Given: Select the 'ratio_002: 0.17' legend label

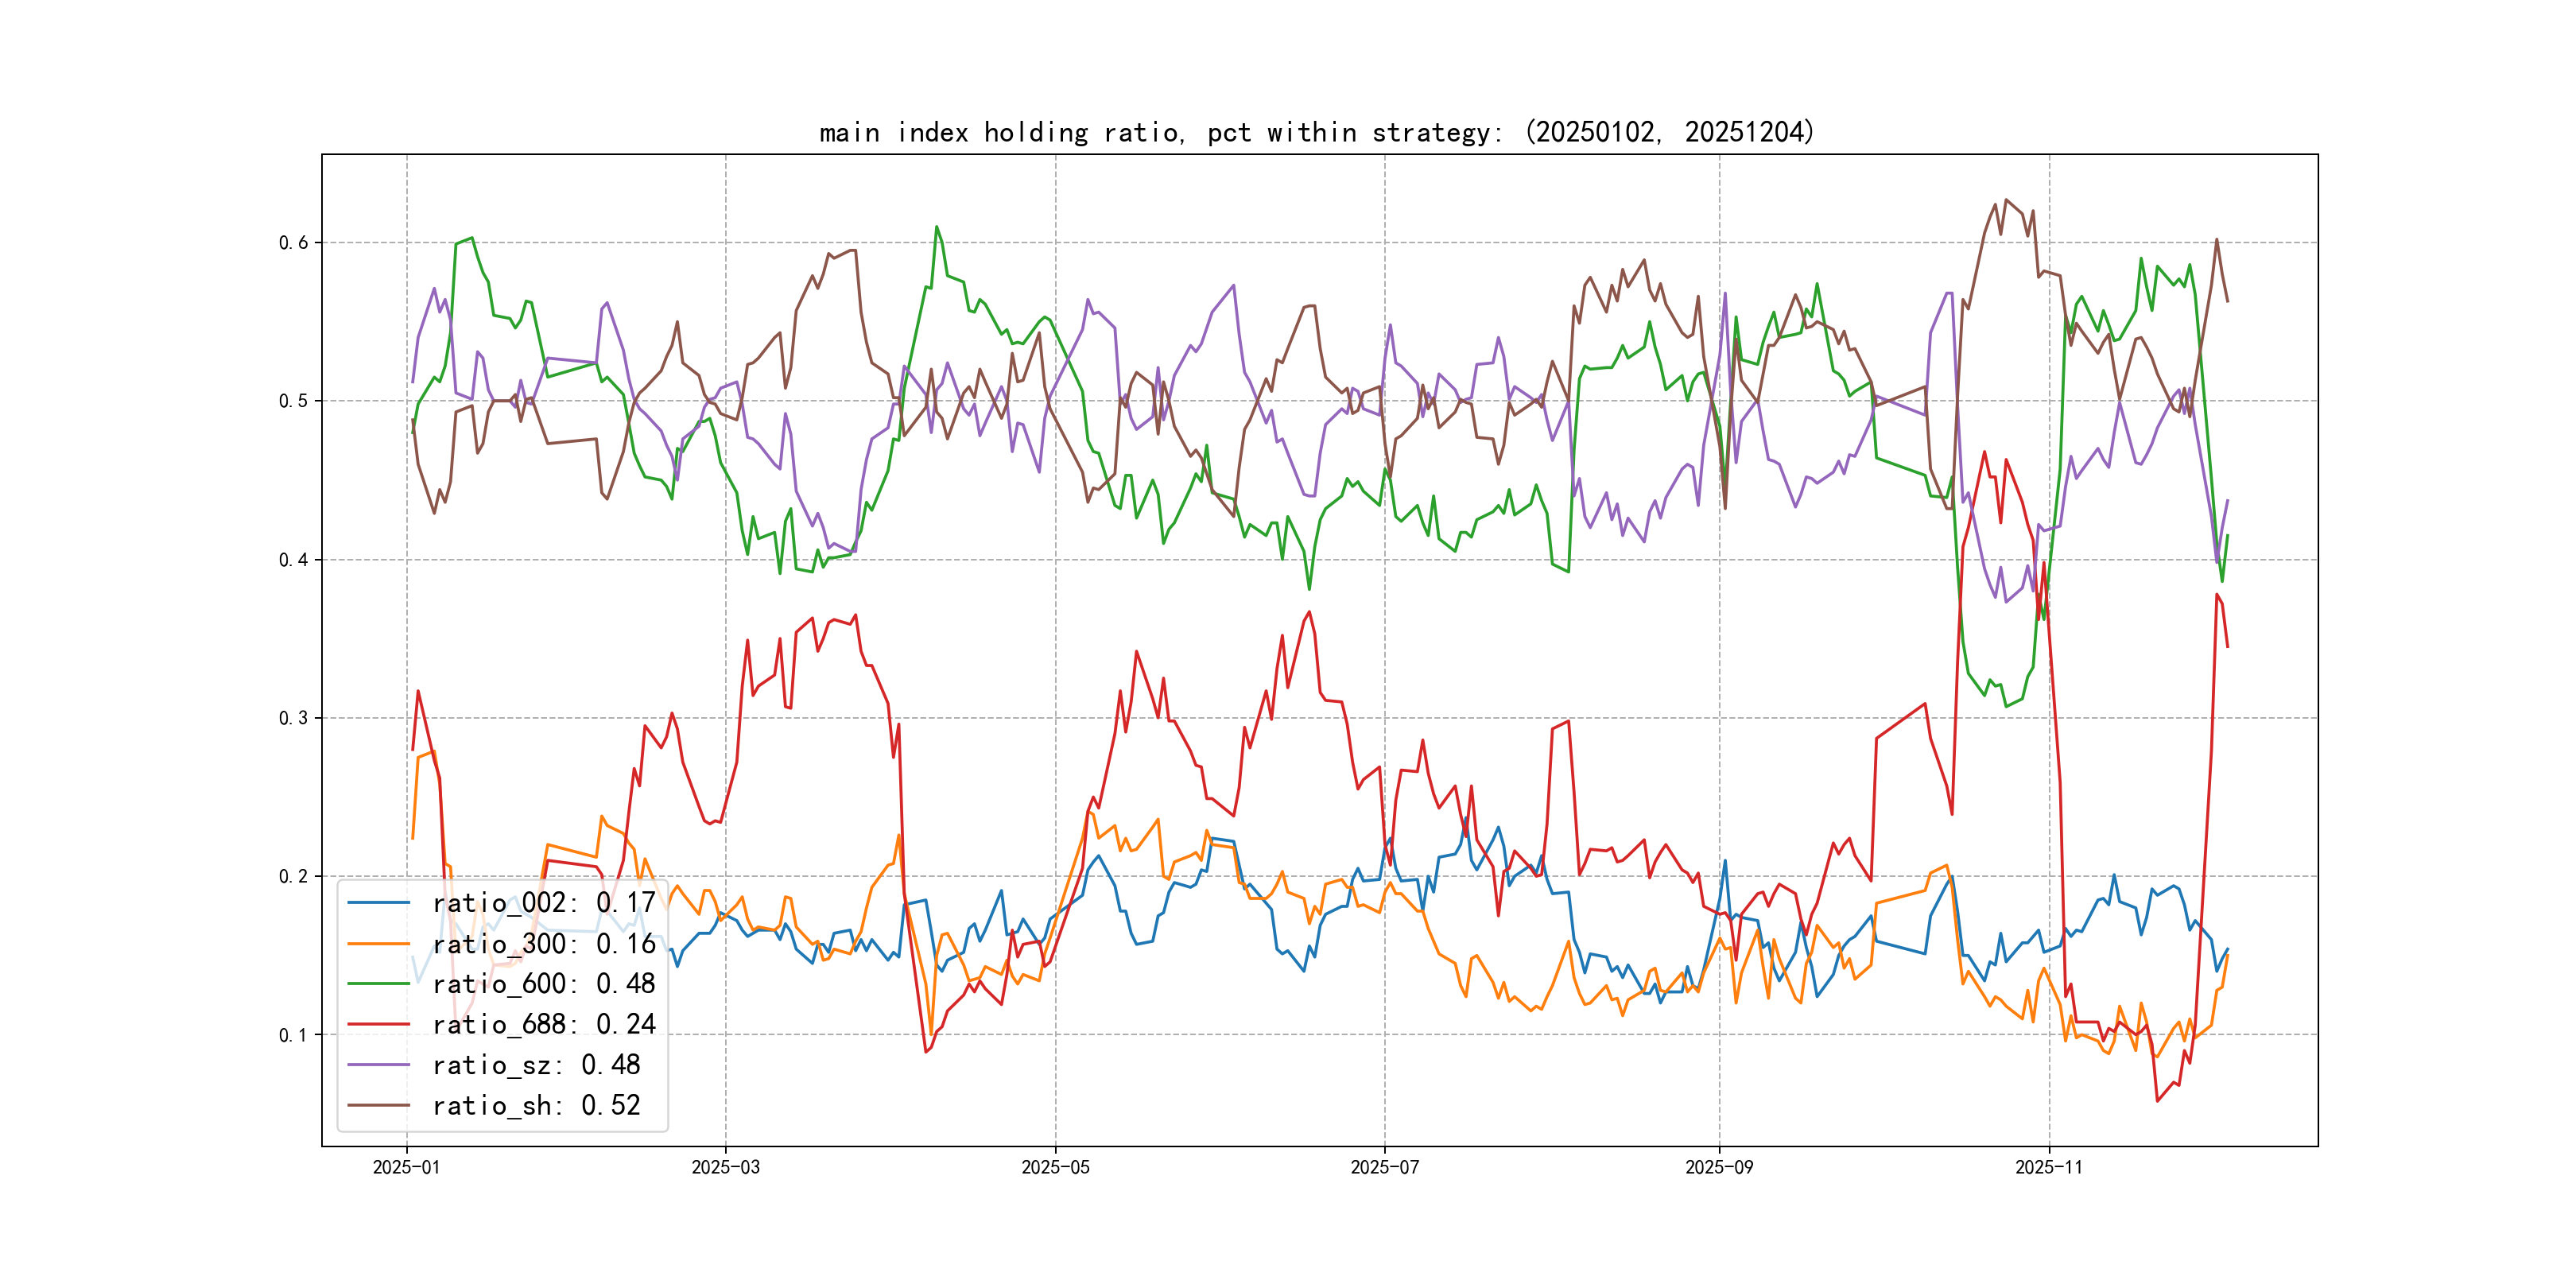Looking at the screenshot, I should tap(543, 903).
